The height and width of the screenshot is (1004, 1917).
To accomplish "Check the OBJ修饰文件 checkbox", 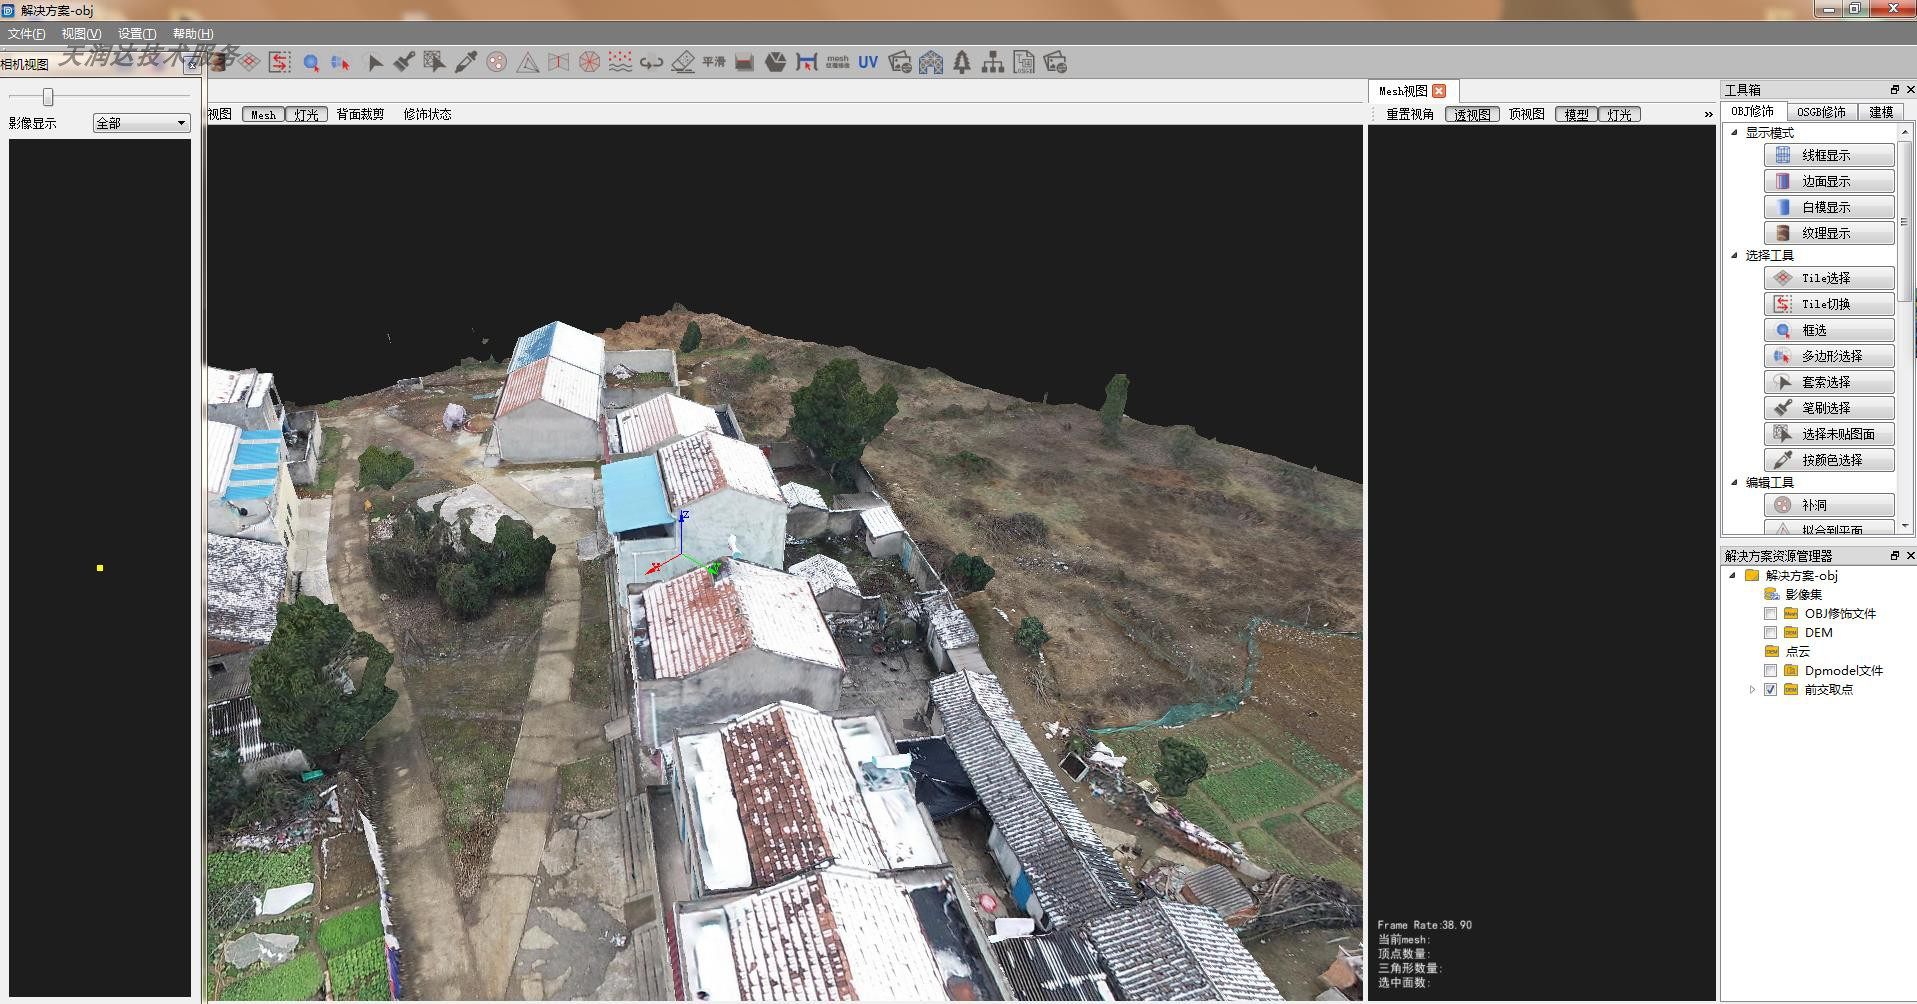I will click(1770, 613).
